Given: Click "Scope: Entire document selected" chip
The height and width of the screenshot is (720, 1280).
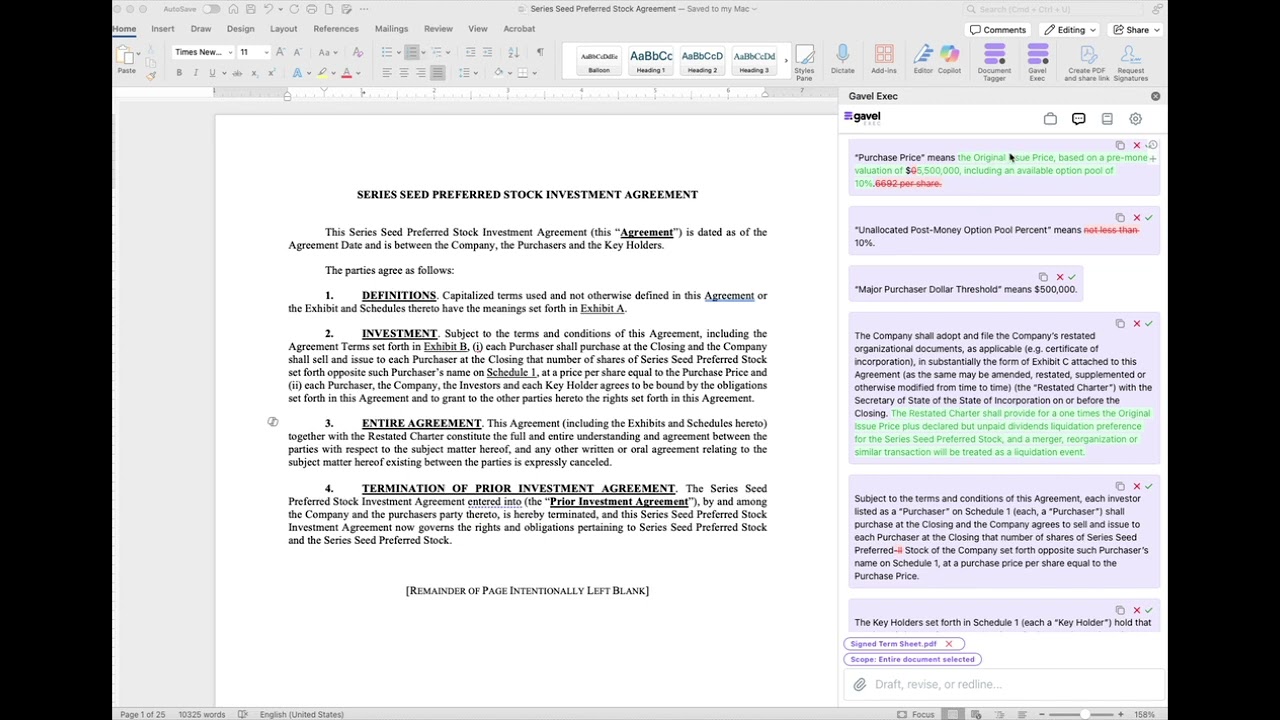Looking at the screenshot, I should (912, 659).
